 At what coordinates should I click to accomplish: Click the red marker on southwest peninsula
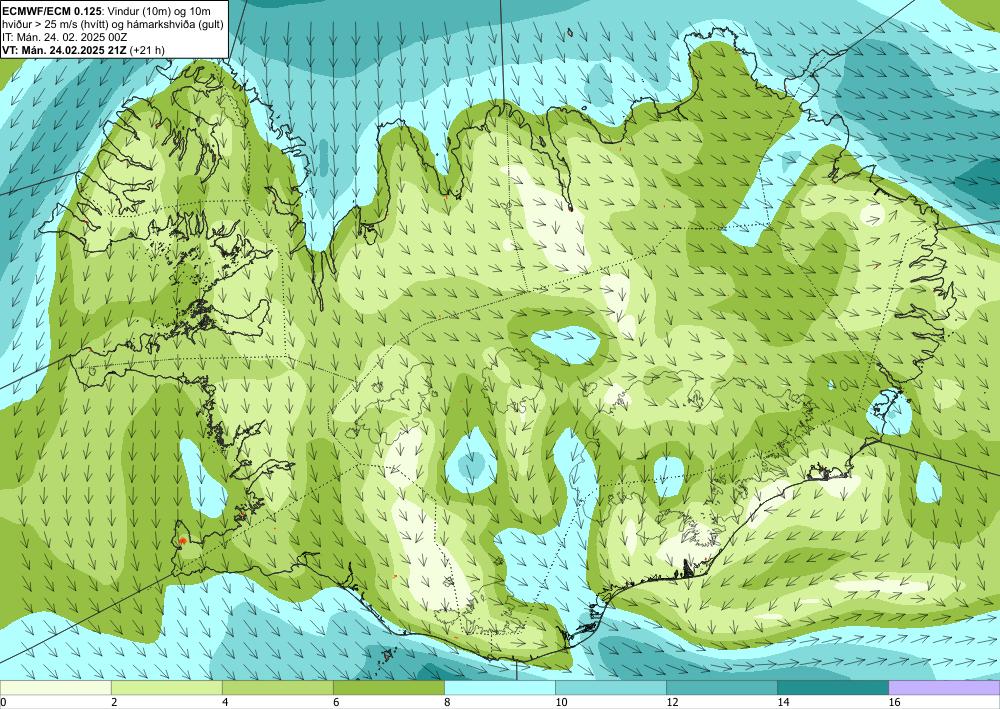tap(182, 541)
